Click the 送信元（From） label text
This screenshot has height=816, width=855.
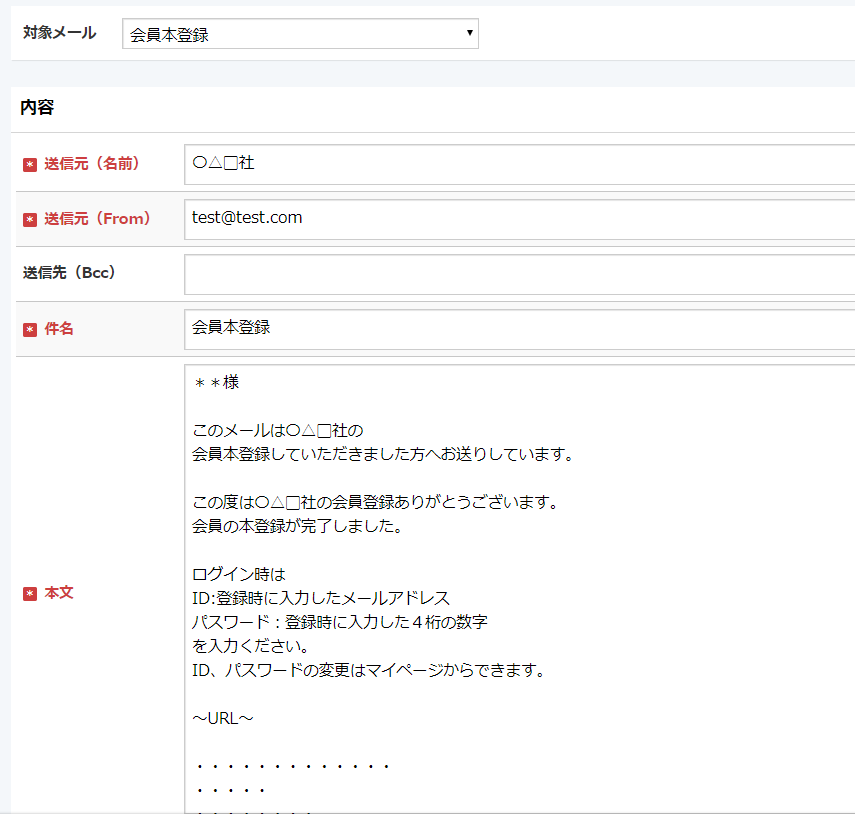click(97, 219)
